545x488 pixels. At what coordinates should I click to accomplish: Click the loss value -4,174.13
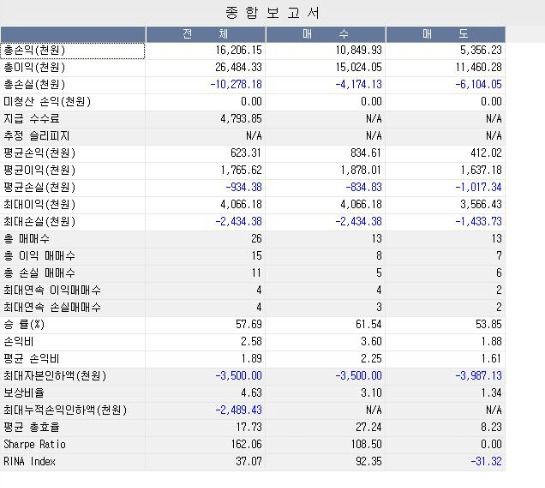358,84
